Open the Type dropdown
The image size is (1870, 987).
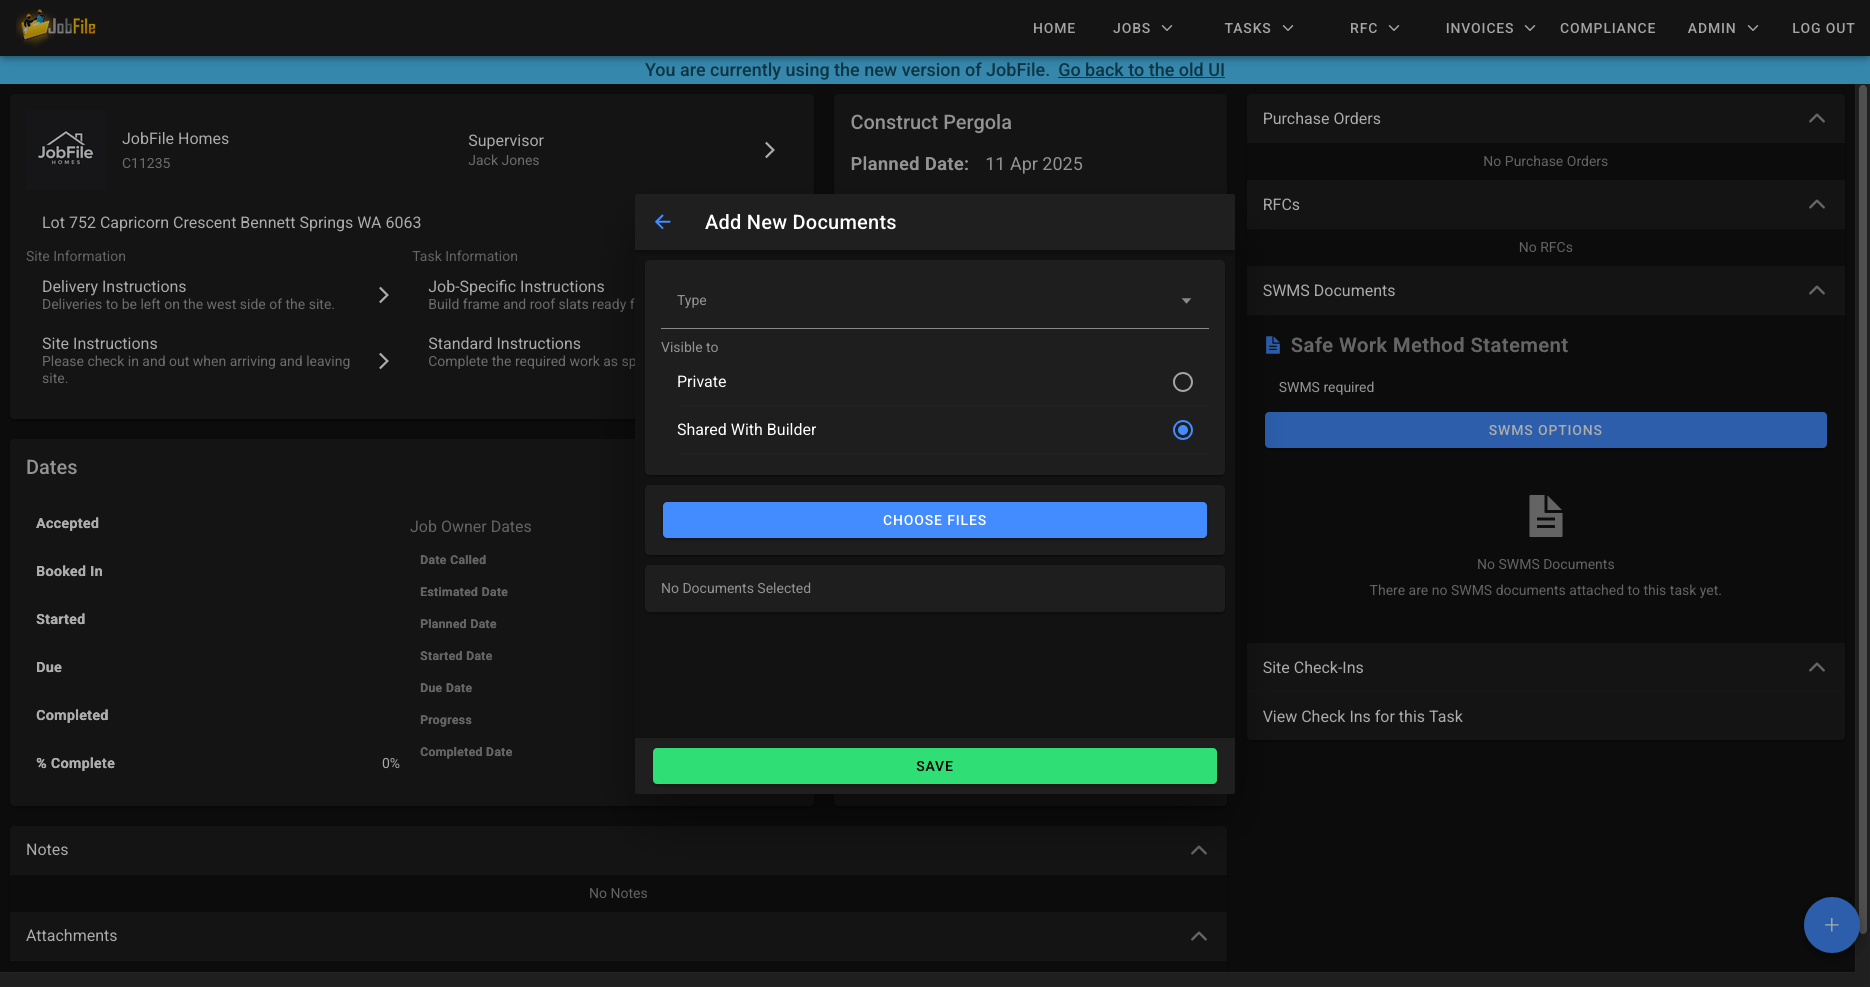[934, 301]
